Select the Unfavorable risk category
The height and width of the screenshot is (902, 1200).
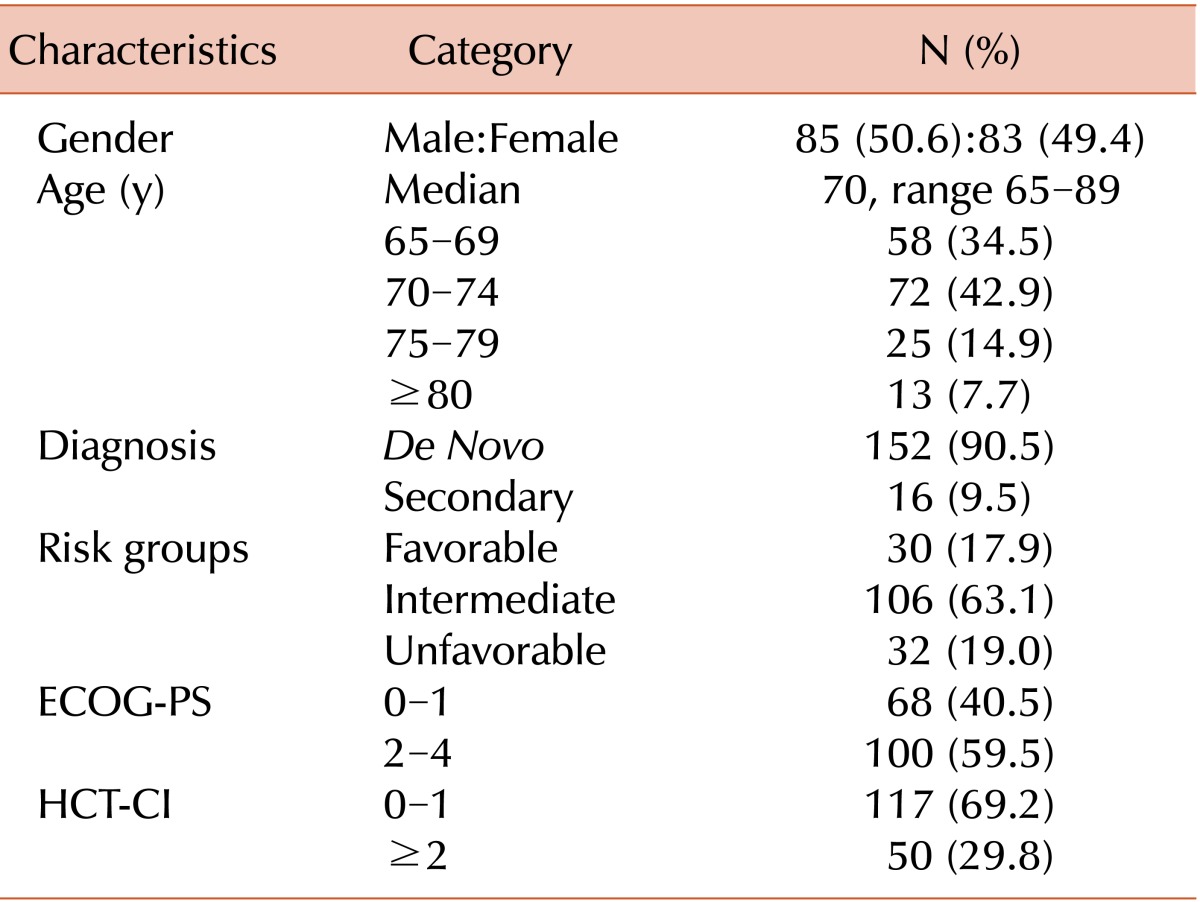[x=495, y=651]
